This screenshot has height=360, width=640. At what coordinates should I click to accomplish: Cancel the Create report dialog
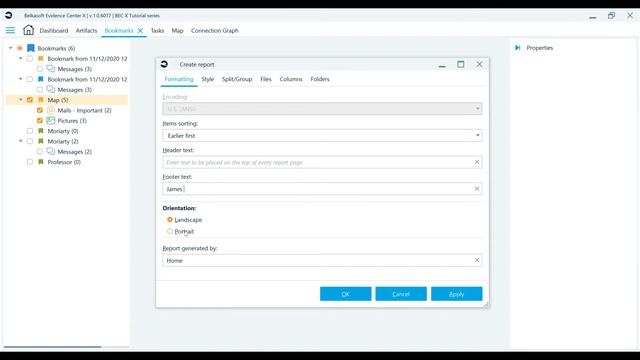pos(401,294)
